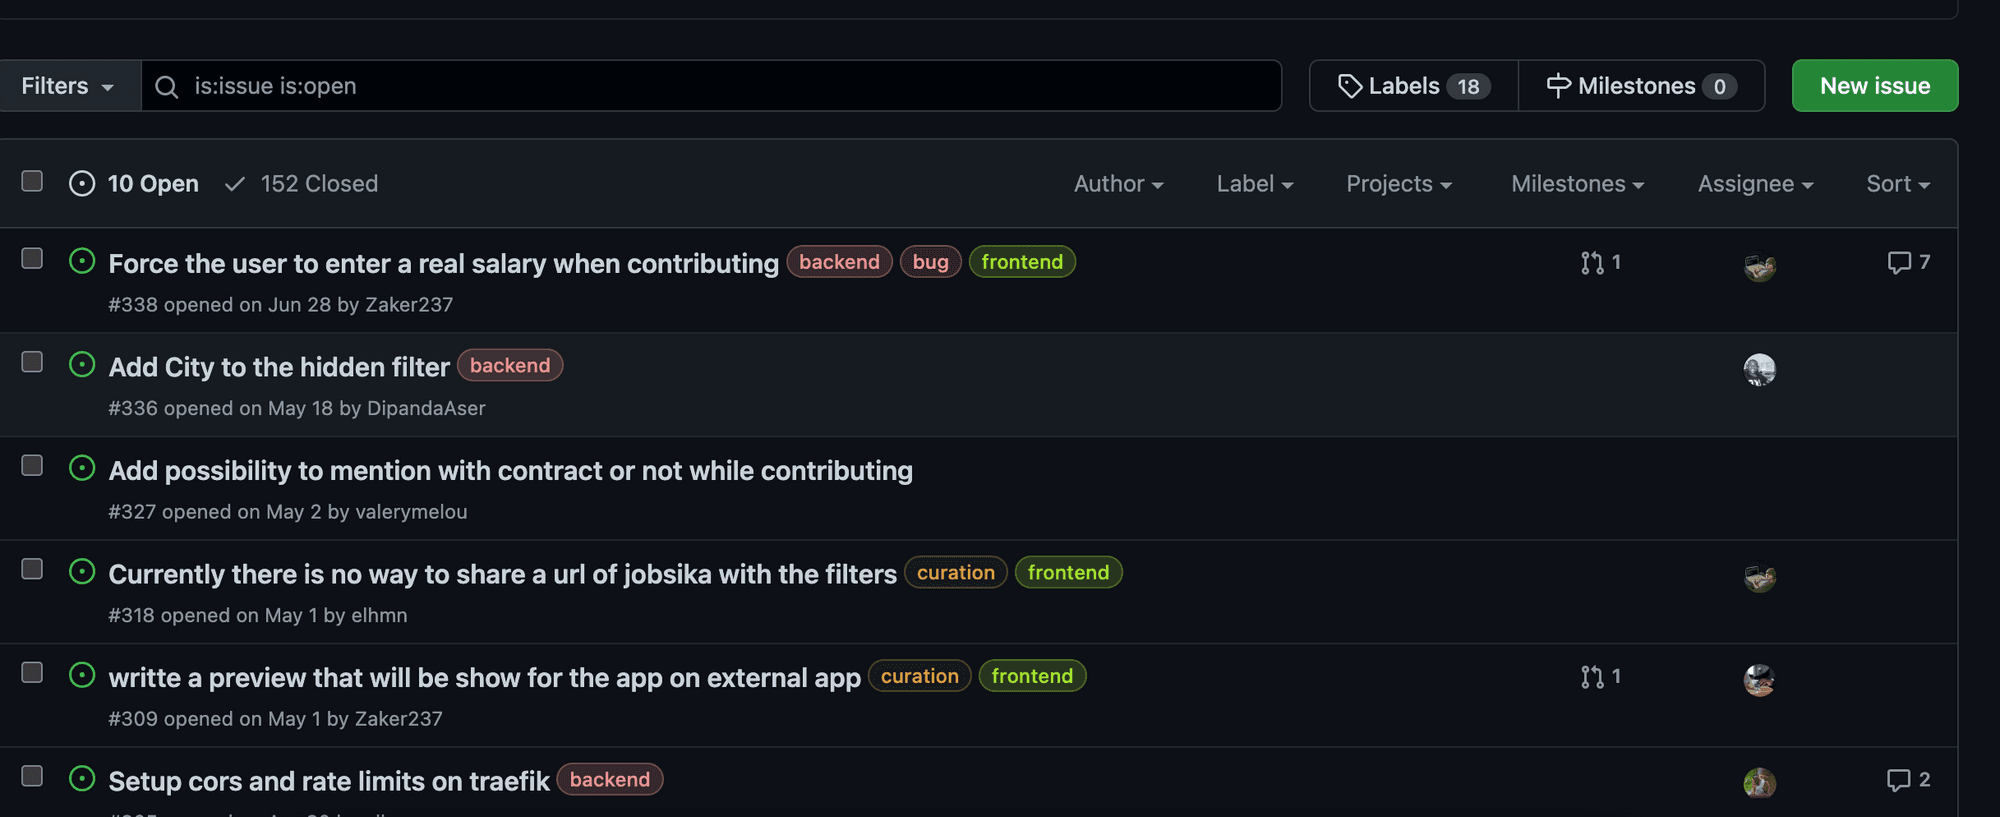Expand the Label filter
The image size is (2000, 817).
coord(1255,184)
